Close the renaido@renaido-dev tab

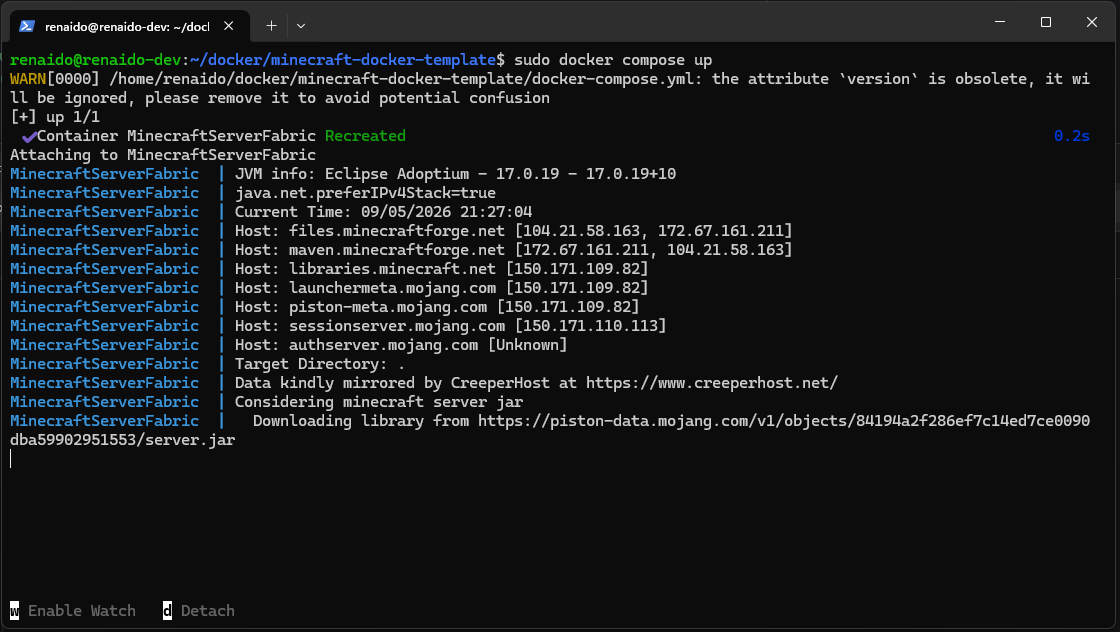coord(229,26)
